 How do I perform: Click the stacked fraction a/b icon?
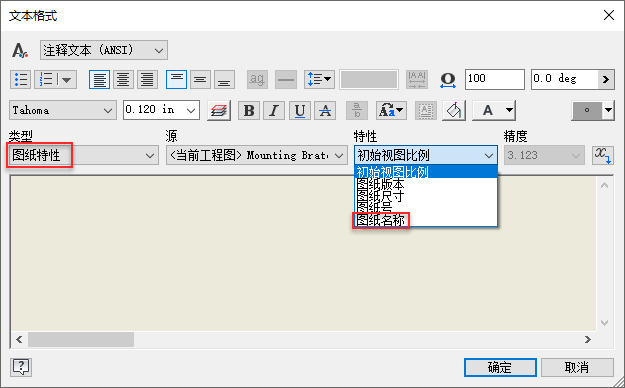point(357,110)
